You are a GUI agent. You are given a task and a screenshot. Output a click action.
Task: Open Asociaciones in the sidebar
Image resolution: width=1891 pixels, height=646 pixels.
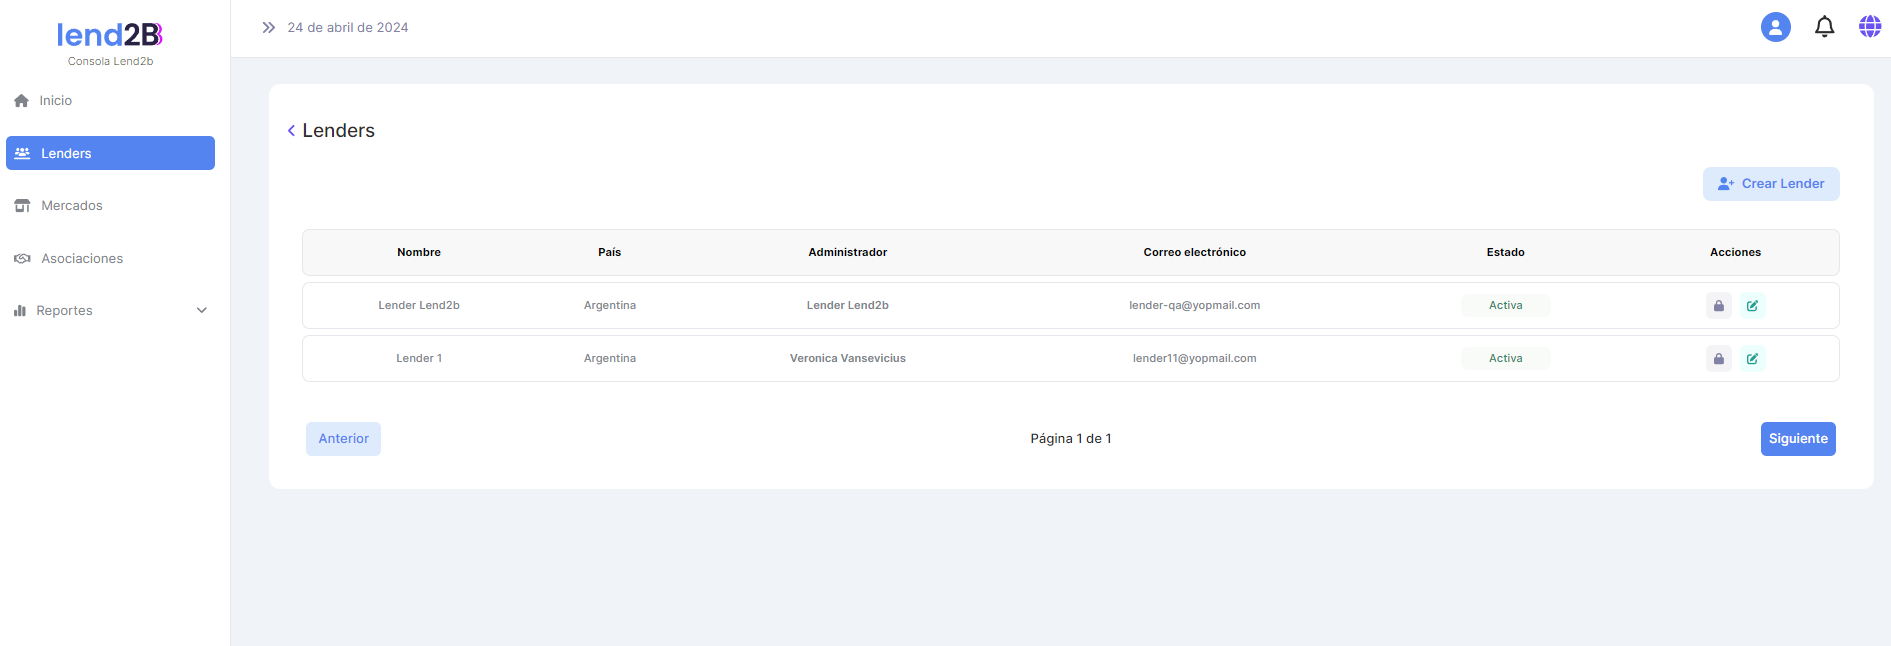(x=81, y=259)
